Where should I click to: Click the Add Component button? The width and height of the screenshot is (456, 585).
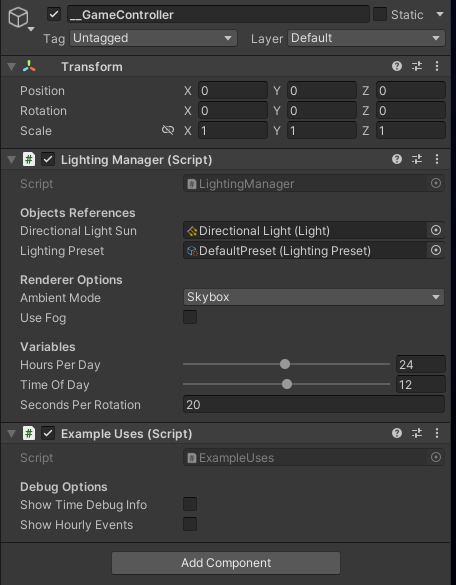pyautogui.click(x=226, y=563)
